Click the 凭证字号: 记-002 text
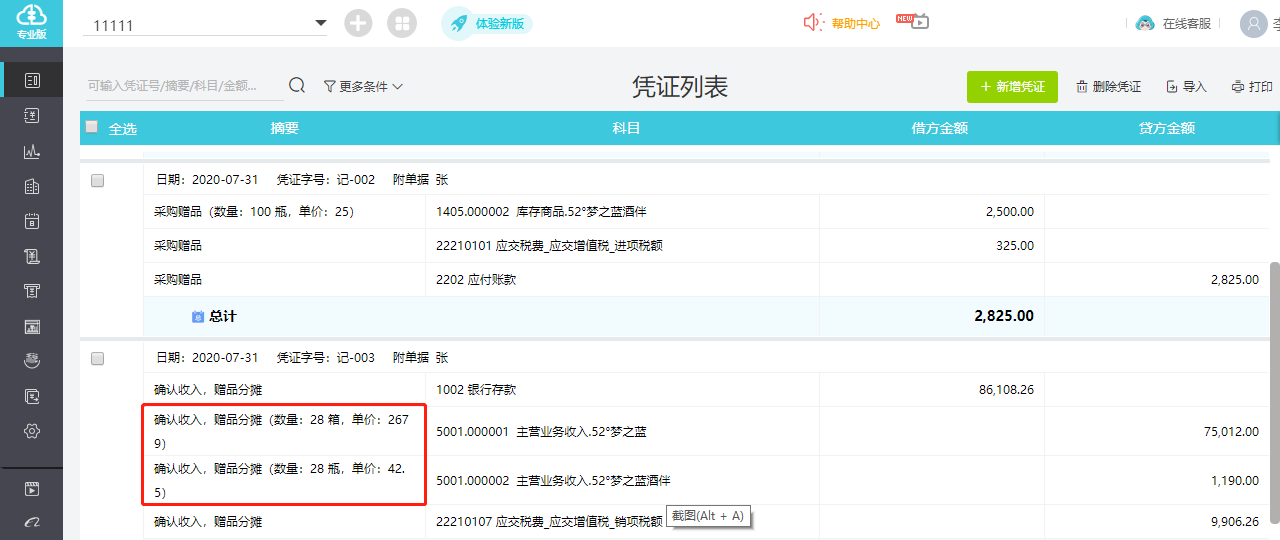This screenshot has width=1280, height=540. 326,180
